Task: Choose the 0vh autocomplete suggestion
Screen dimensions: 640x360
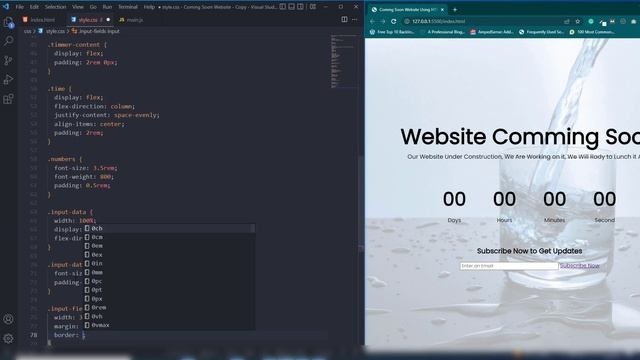Action: 169,316
